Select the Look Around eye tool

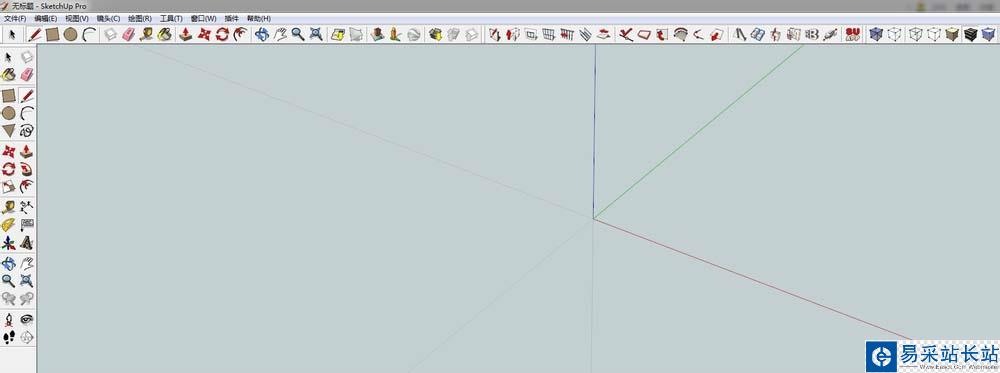[x=27, y=319]
